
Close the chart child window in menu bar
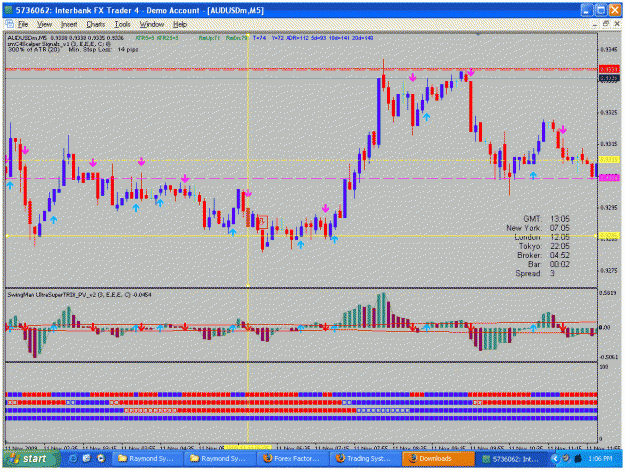[617, 24]
